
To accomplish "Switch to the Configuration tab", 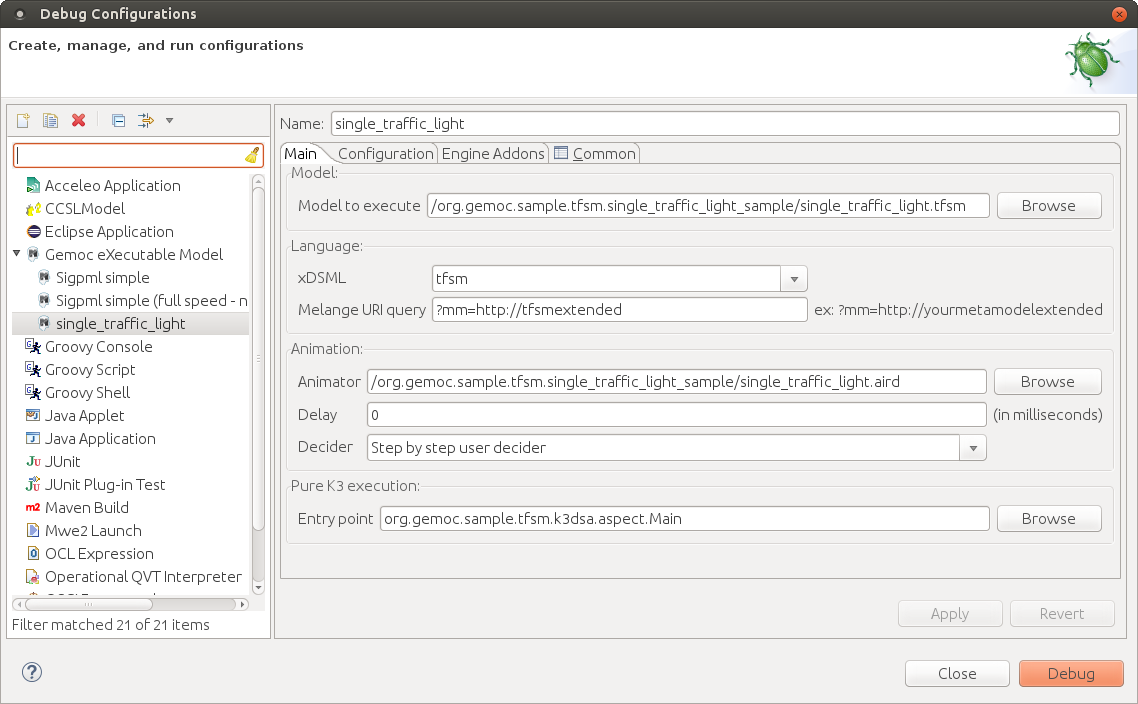I will coord(385,153).
